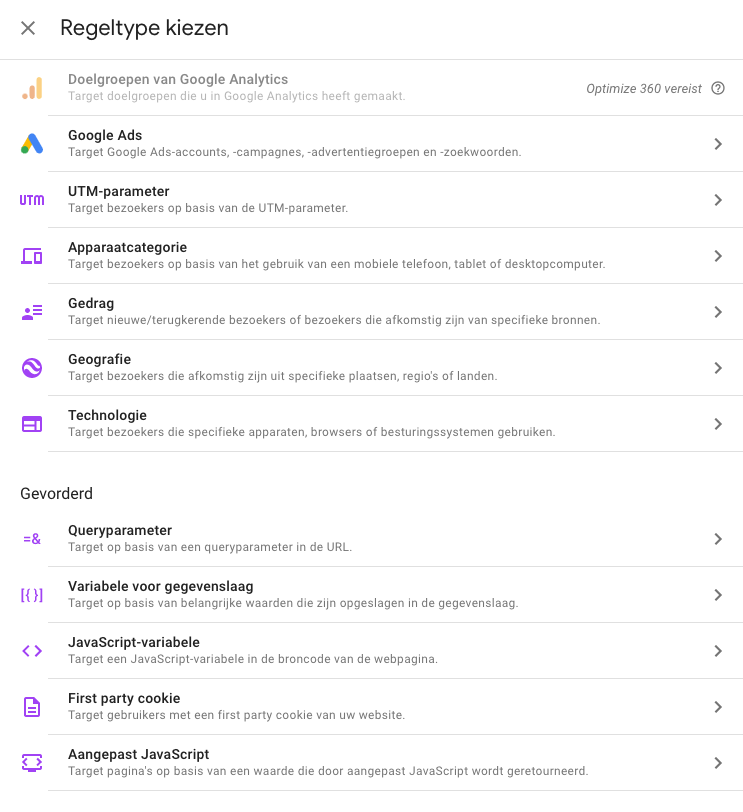
Task: Click the Technologie browser icon
Action: [32, 424]
